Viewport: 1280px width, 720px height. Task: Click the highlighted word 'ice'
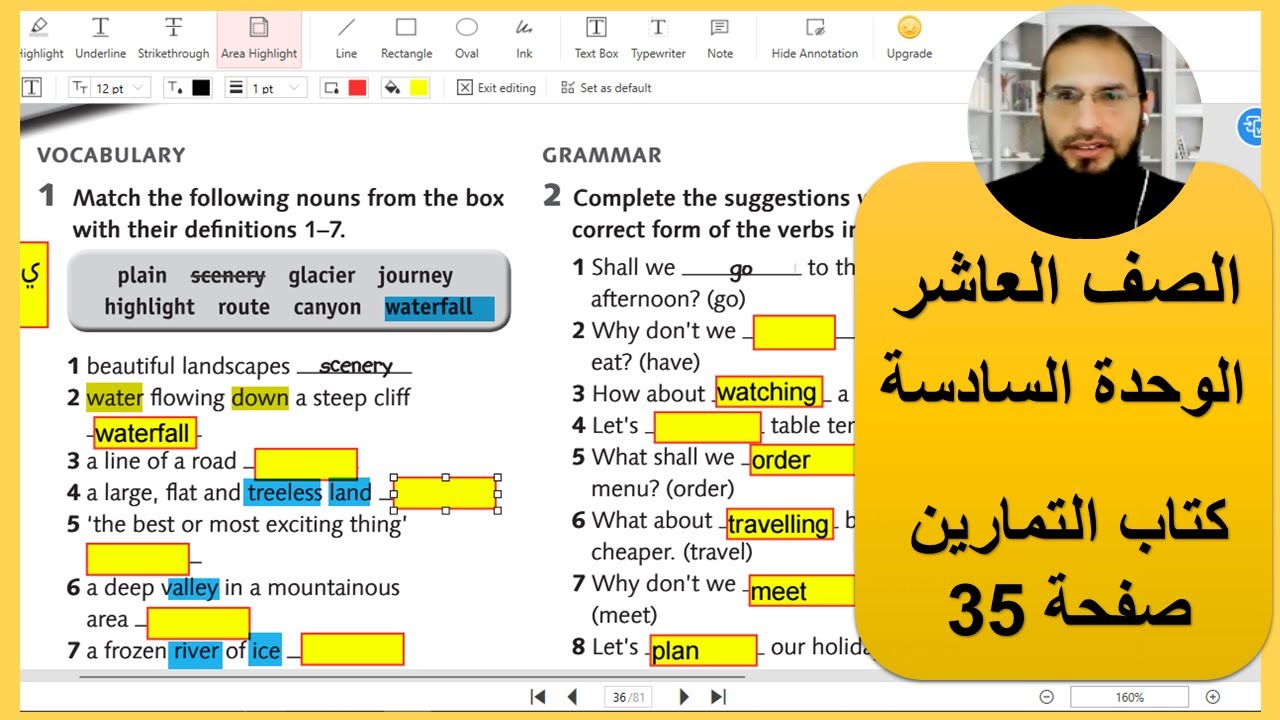click(266, 652)
